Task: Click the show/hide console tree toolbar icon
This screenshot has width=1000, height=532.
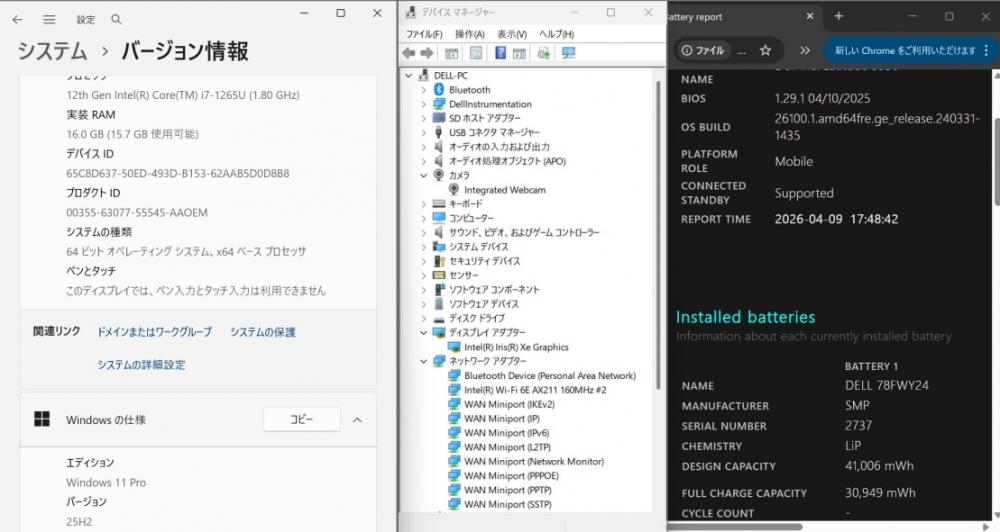Action: click(x=452, y=53)
